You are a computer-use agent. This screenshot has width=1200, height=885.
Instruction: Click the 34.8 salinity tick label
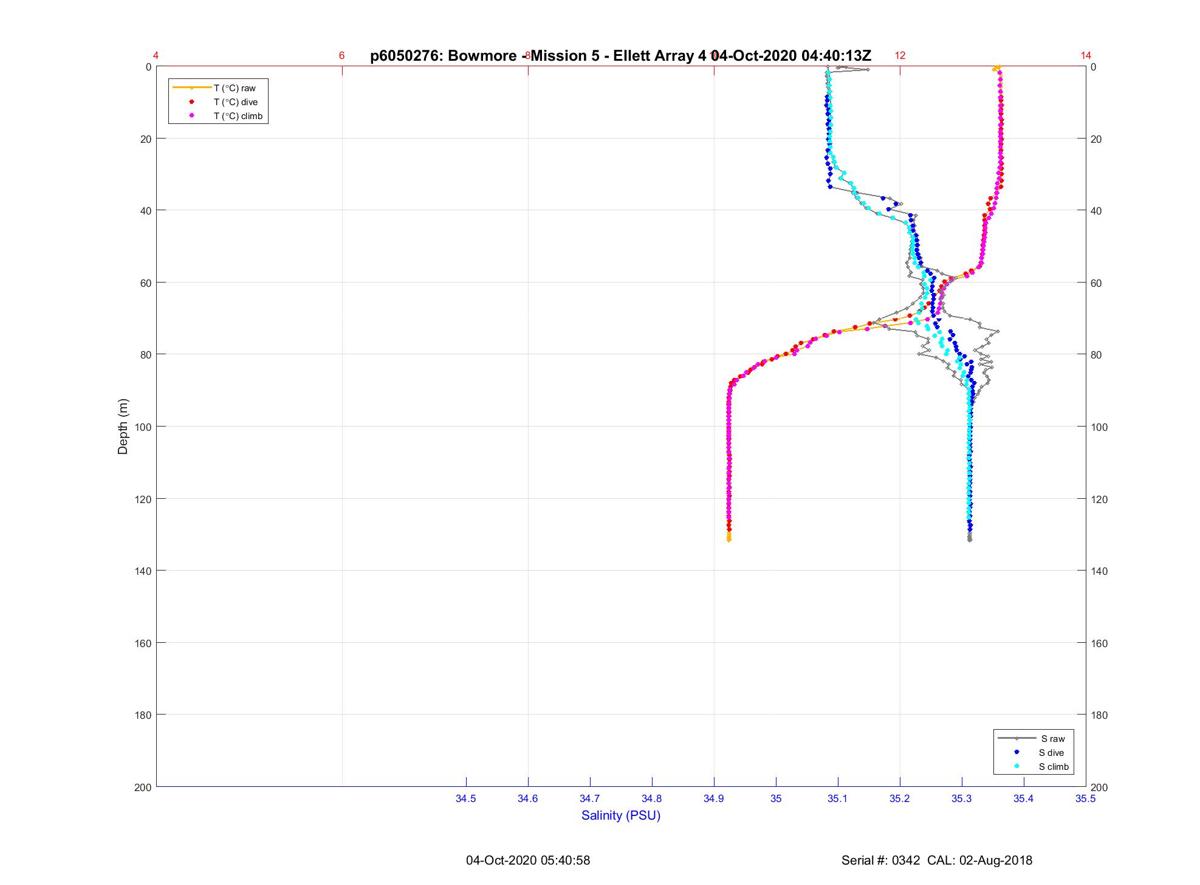652,799
